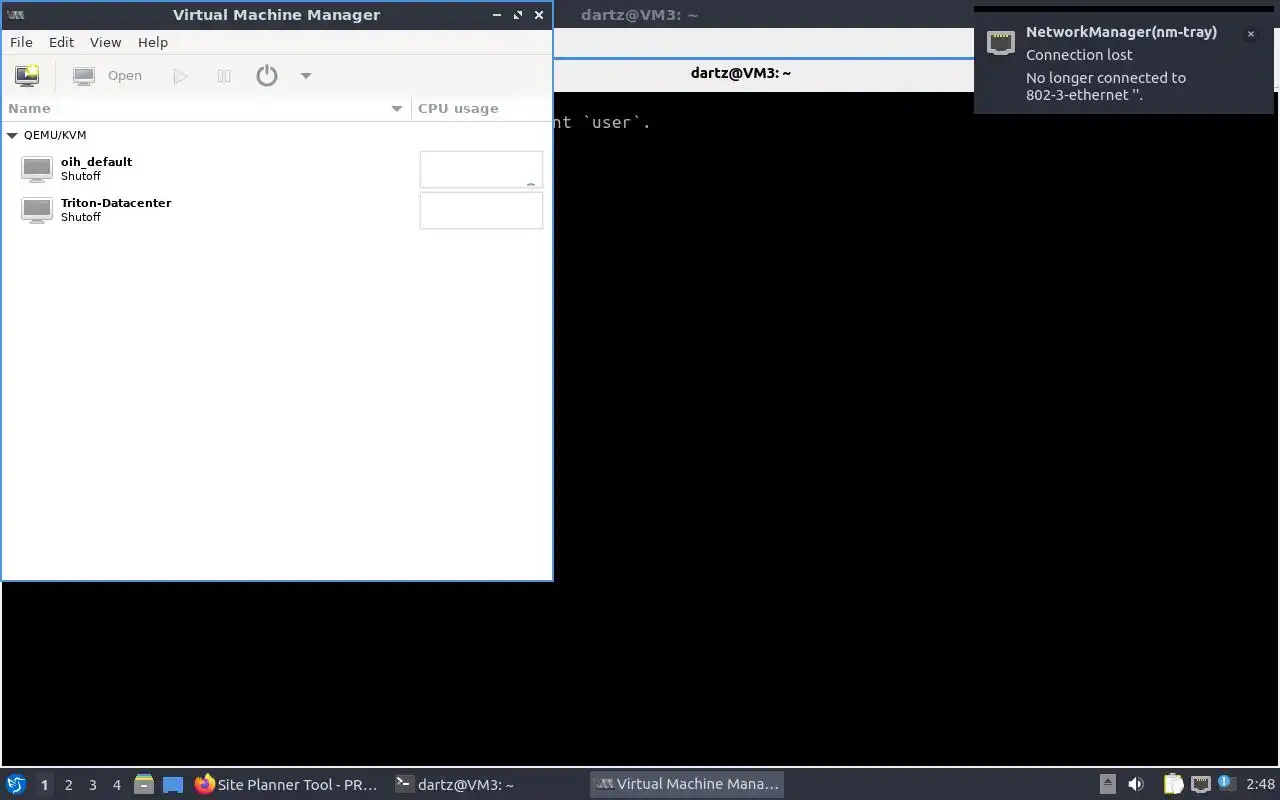Minimize the Virtual Machine Manager window
The width and height of the screenshot is (1280, 800).
coord(497,15)
